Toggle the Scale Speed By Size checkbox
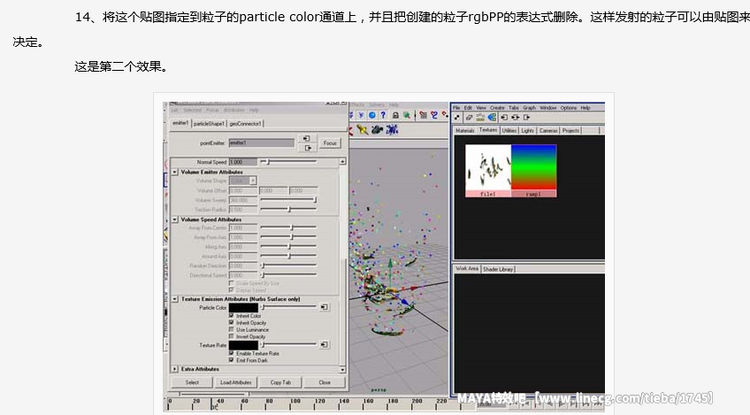Screen dimensions: 750x415 232,283
